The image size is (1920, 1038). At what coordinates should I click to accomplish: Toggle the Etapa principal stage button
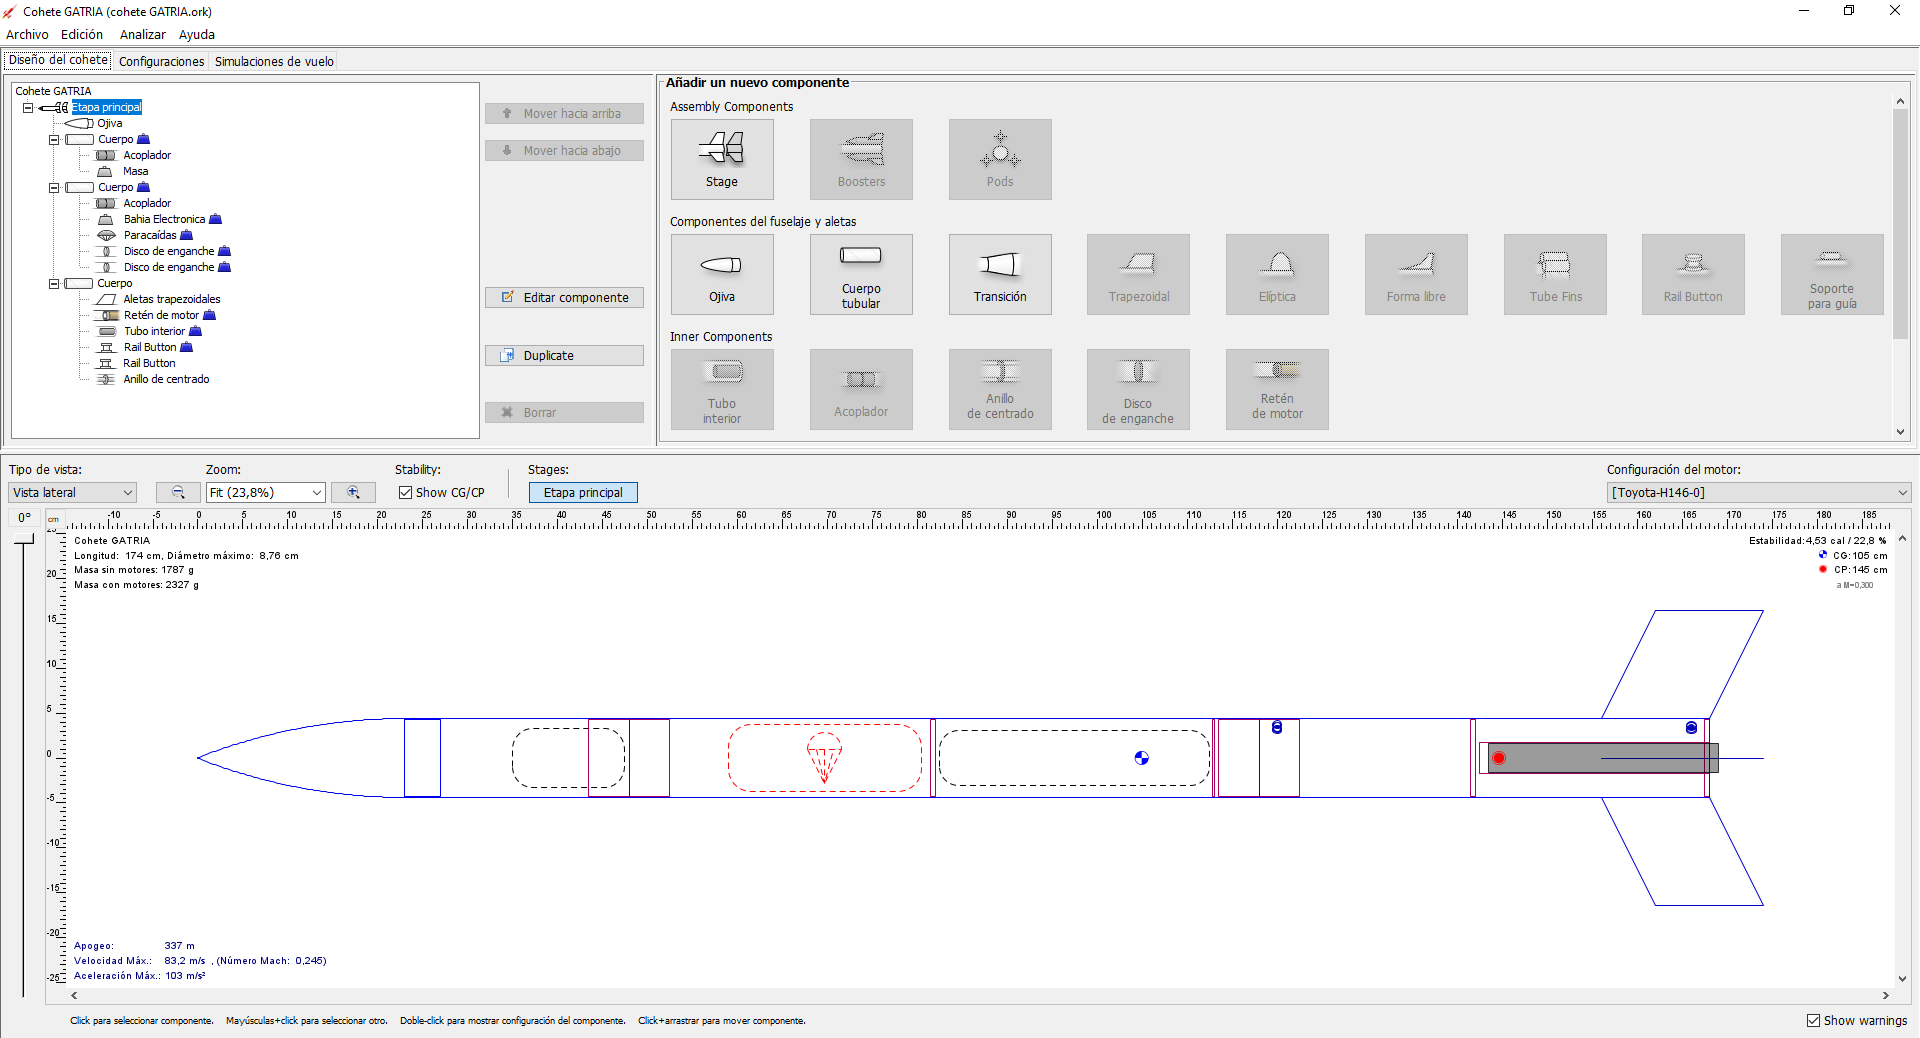coord(582,492)
